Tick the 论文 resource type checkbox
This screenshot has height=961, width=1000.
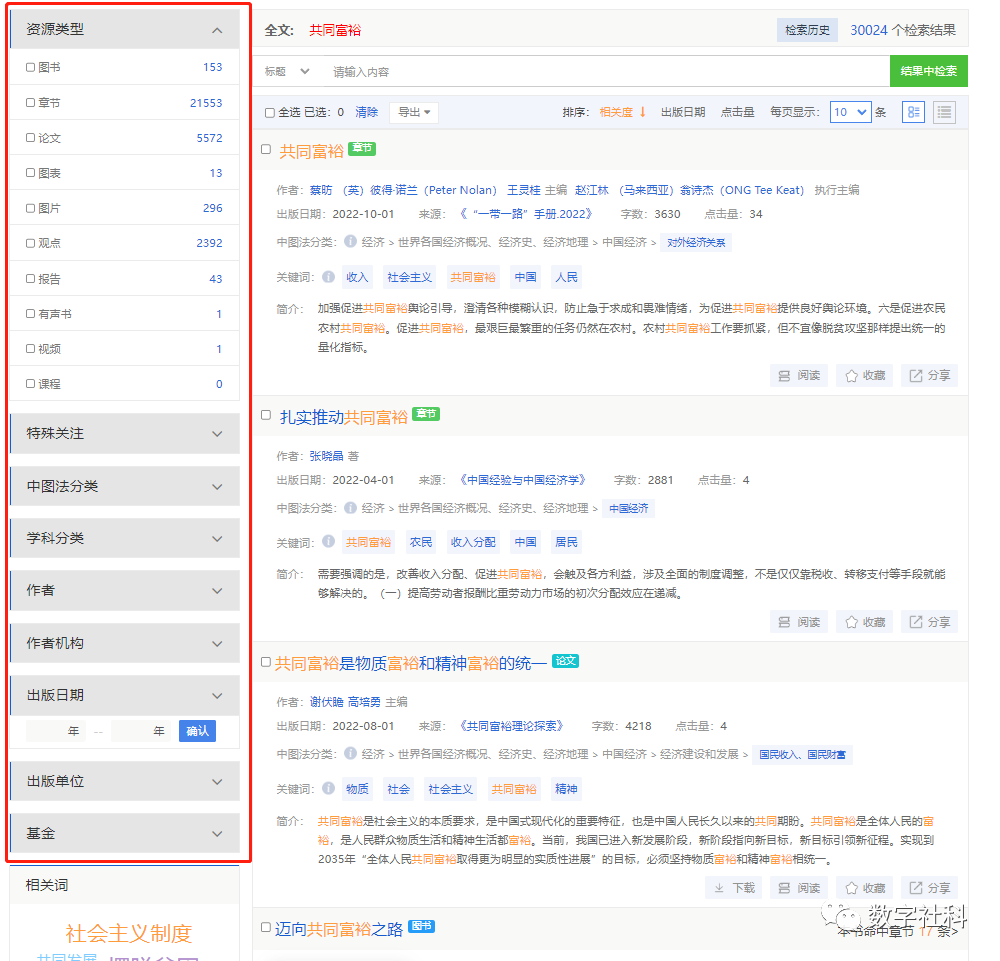pos(31,138)
